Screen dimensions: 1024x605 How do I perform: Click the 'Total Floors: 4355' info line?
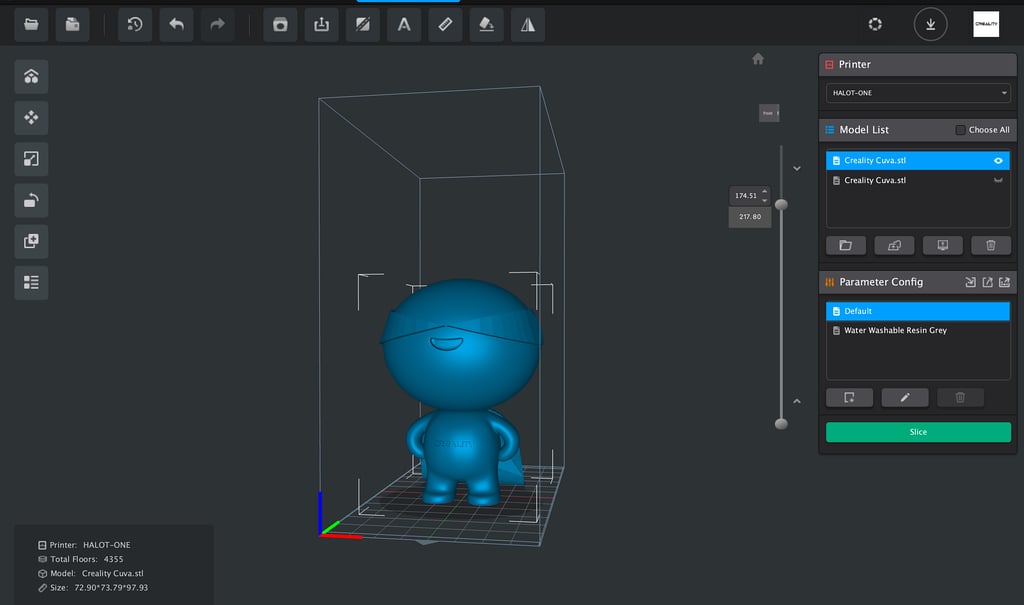80,559
